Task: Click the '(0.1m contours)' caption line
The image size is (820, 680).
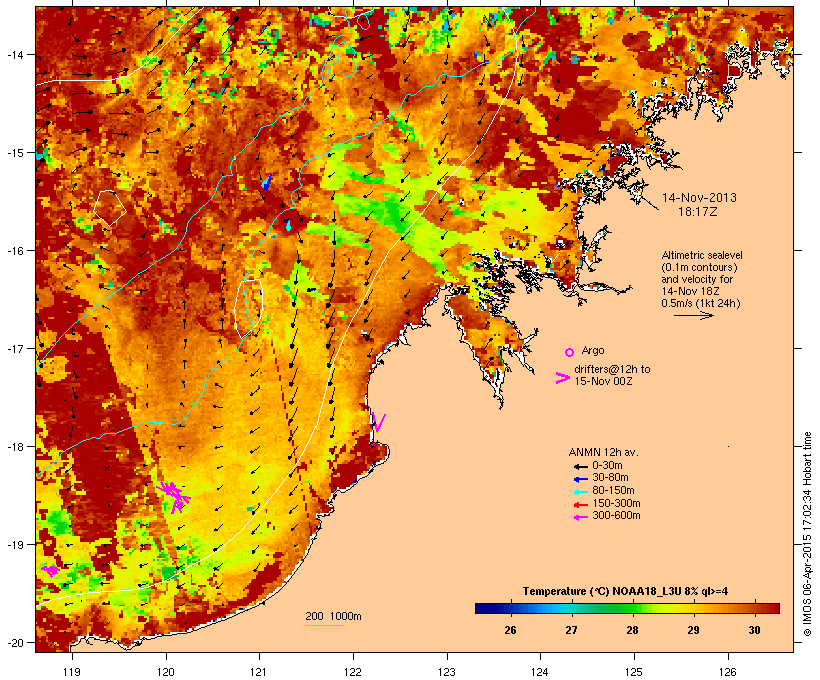Action: point(699,267)
